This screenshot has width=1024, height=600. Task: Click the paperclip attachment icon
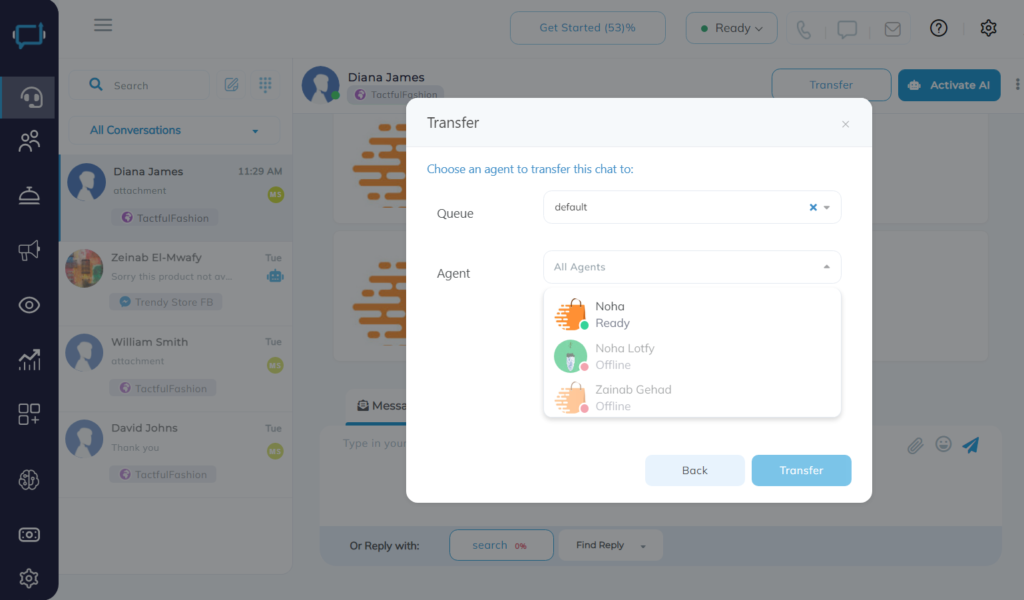(915, 445)
